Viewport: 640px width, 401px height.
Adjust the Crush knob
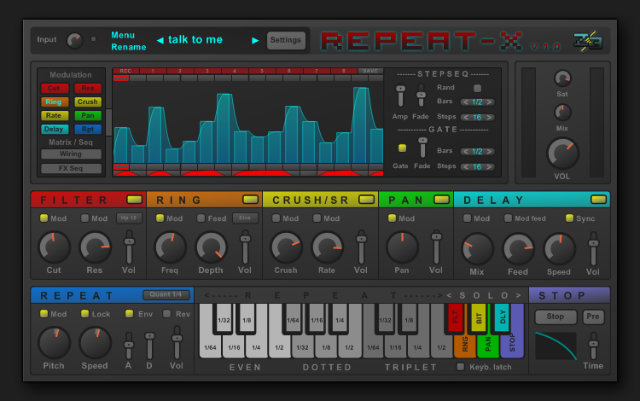pyautogui.click(x=286, y=247)
